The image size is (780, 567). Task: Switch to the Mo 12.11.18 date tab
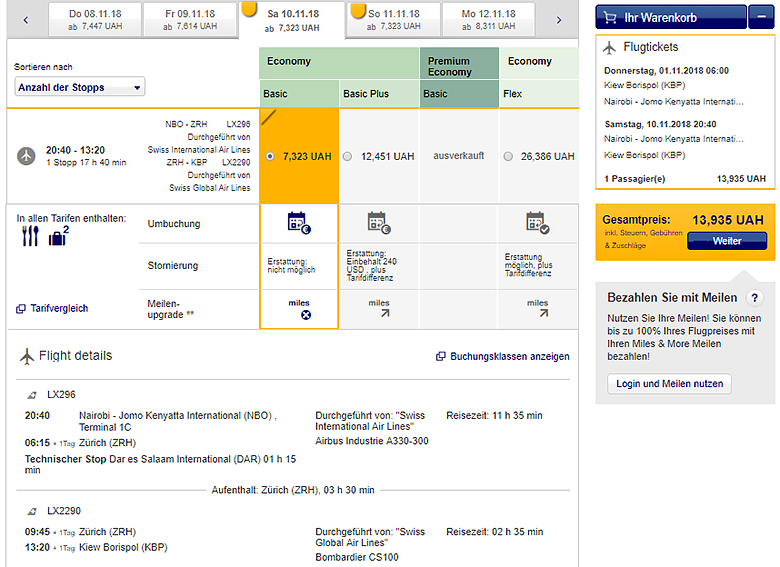pyautogui.click(x=488, y=20)
